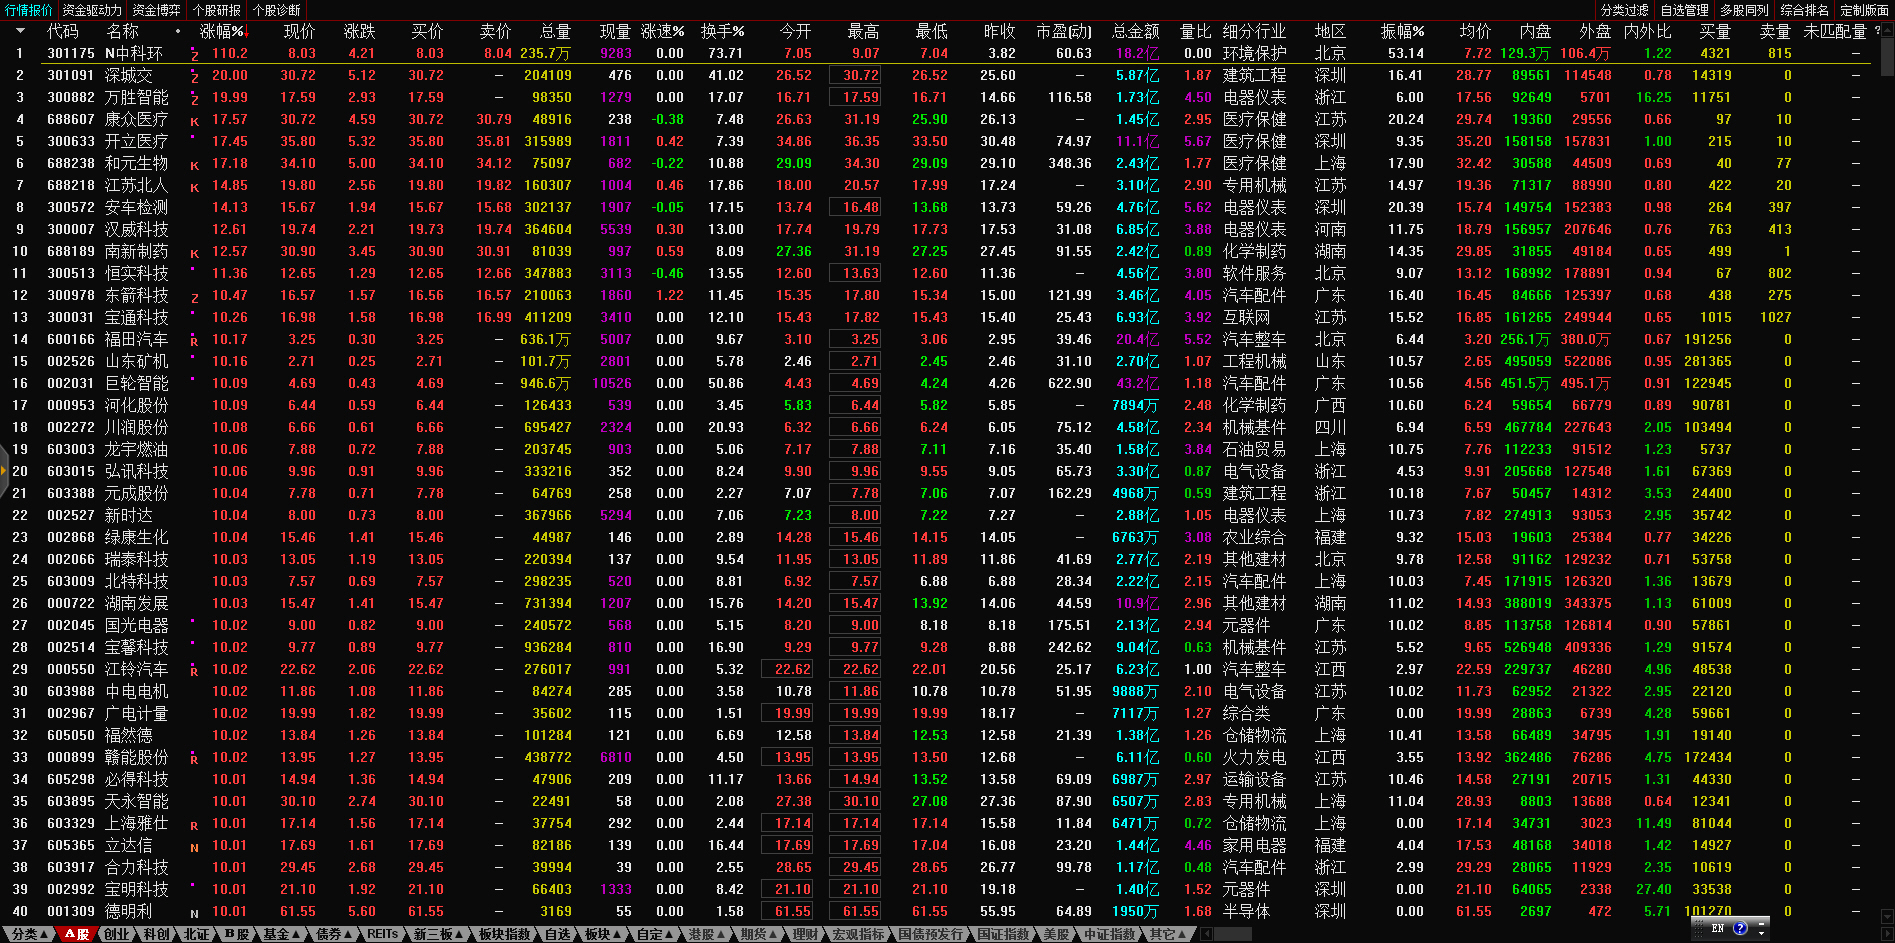The height and width of the screenshot is (943, 1895).
Task: Switch to the 资金驱动力 tab
Action: [x=91, y=10]
